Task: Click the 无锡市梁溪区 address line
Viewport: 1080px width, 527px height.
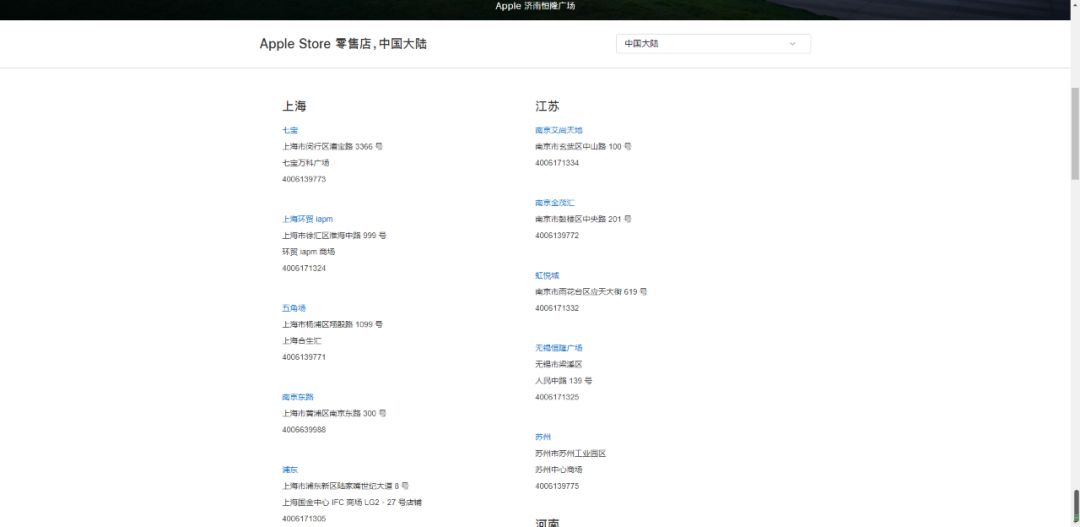Action: tap(559, 364)
